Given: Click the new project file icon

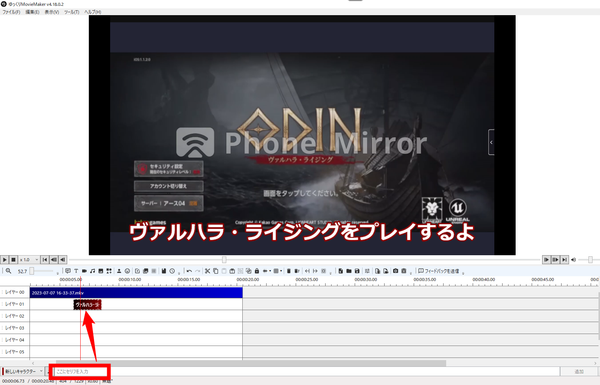Looking at the screenshot, I should 341,271.
